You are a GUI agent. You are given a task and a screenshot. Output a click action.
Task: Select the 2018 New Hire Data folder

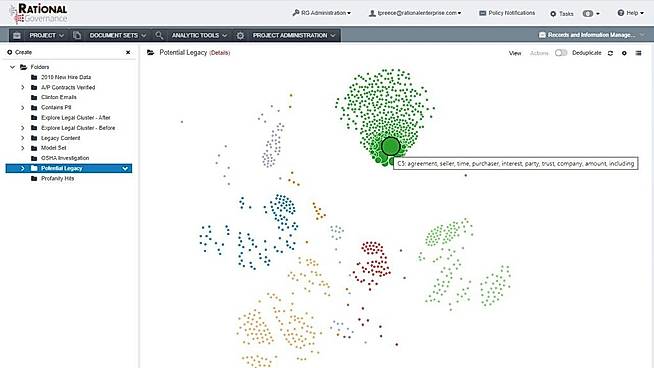[x=66, y=77]
